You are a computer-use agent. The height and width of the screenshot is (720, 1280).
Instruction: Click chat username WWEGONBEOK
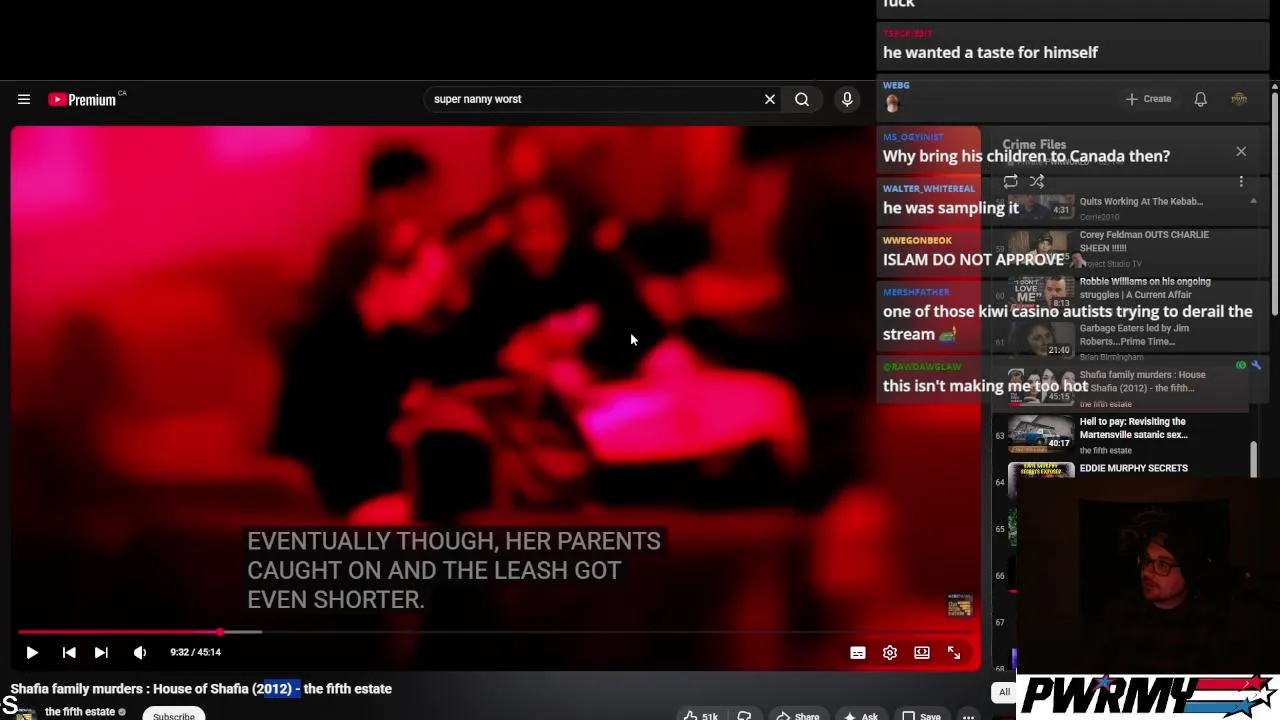pyautogui.click(x=917, y=240)
